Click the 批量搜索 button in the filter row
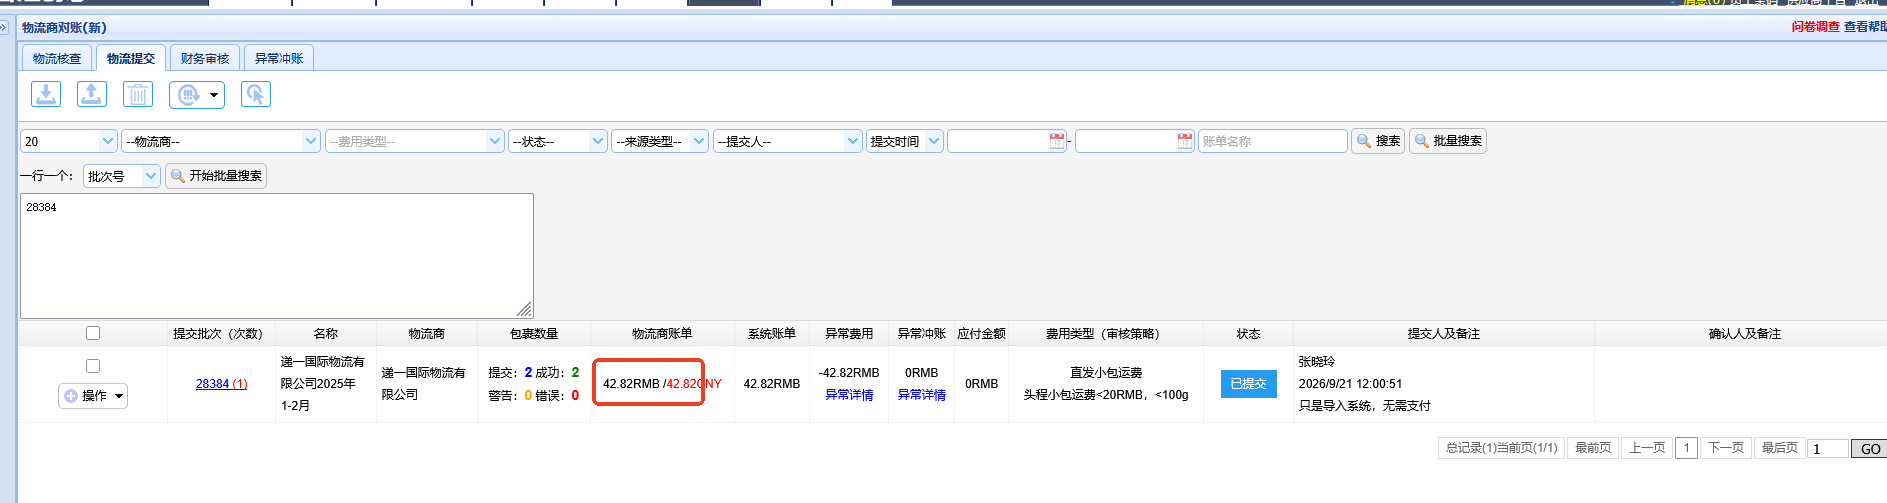 1448,141
